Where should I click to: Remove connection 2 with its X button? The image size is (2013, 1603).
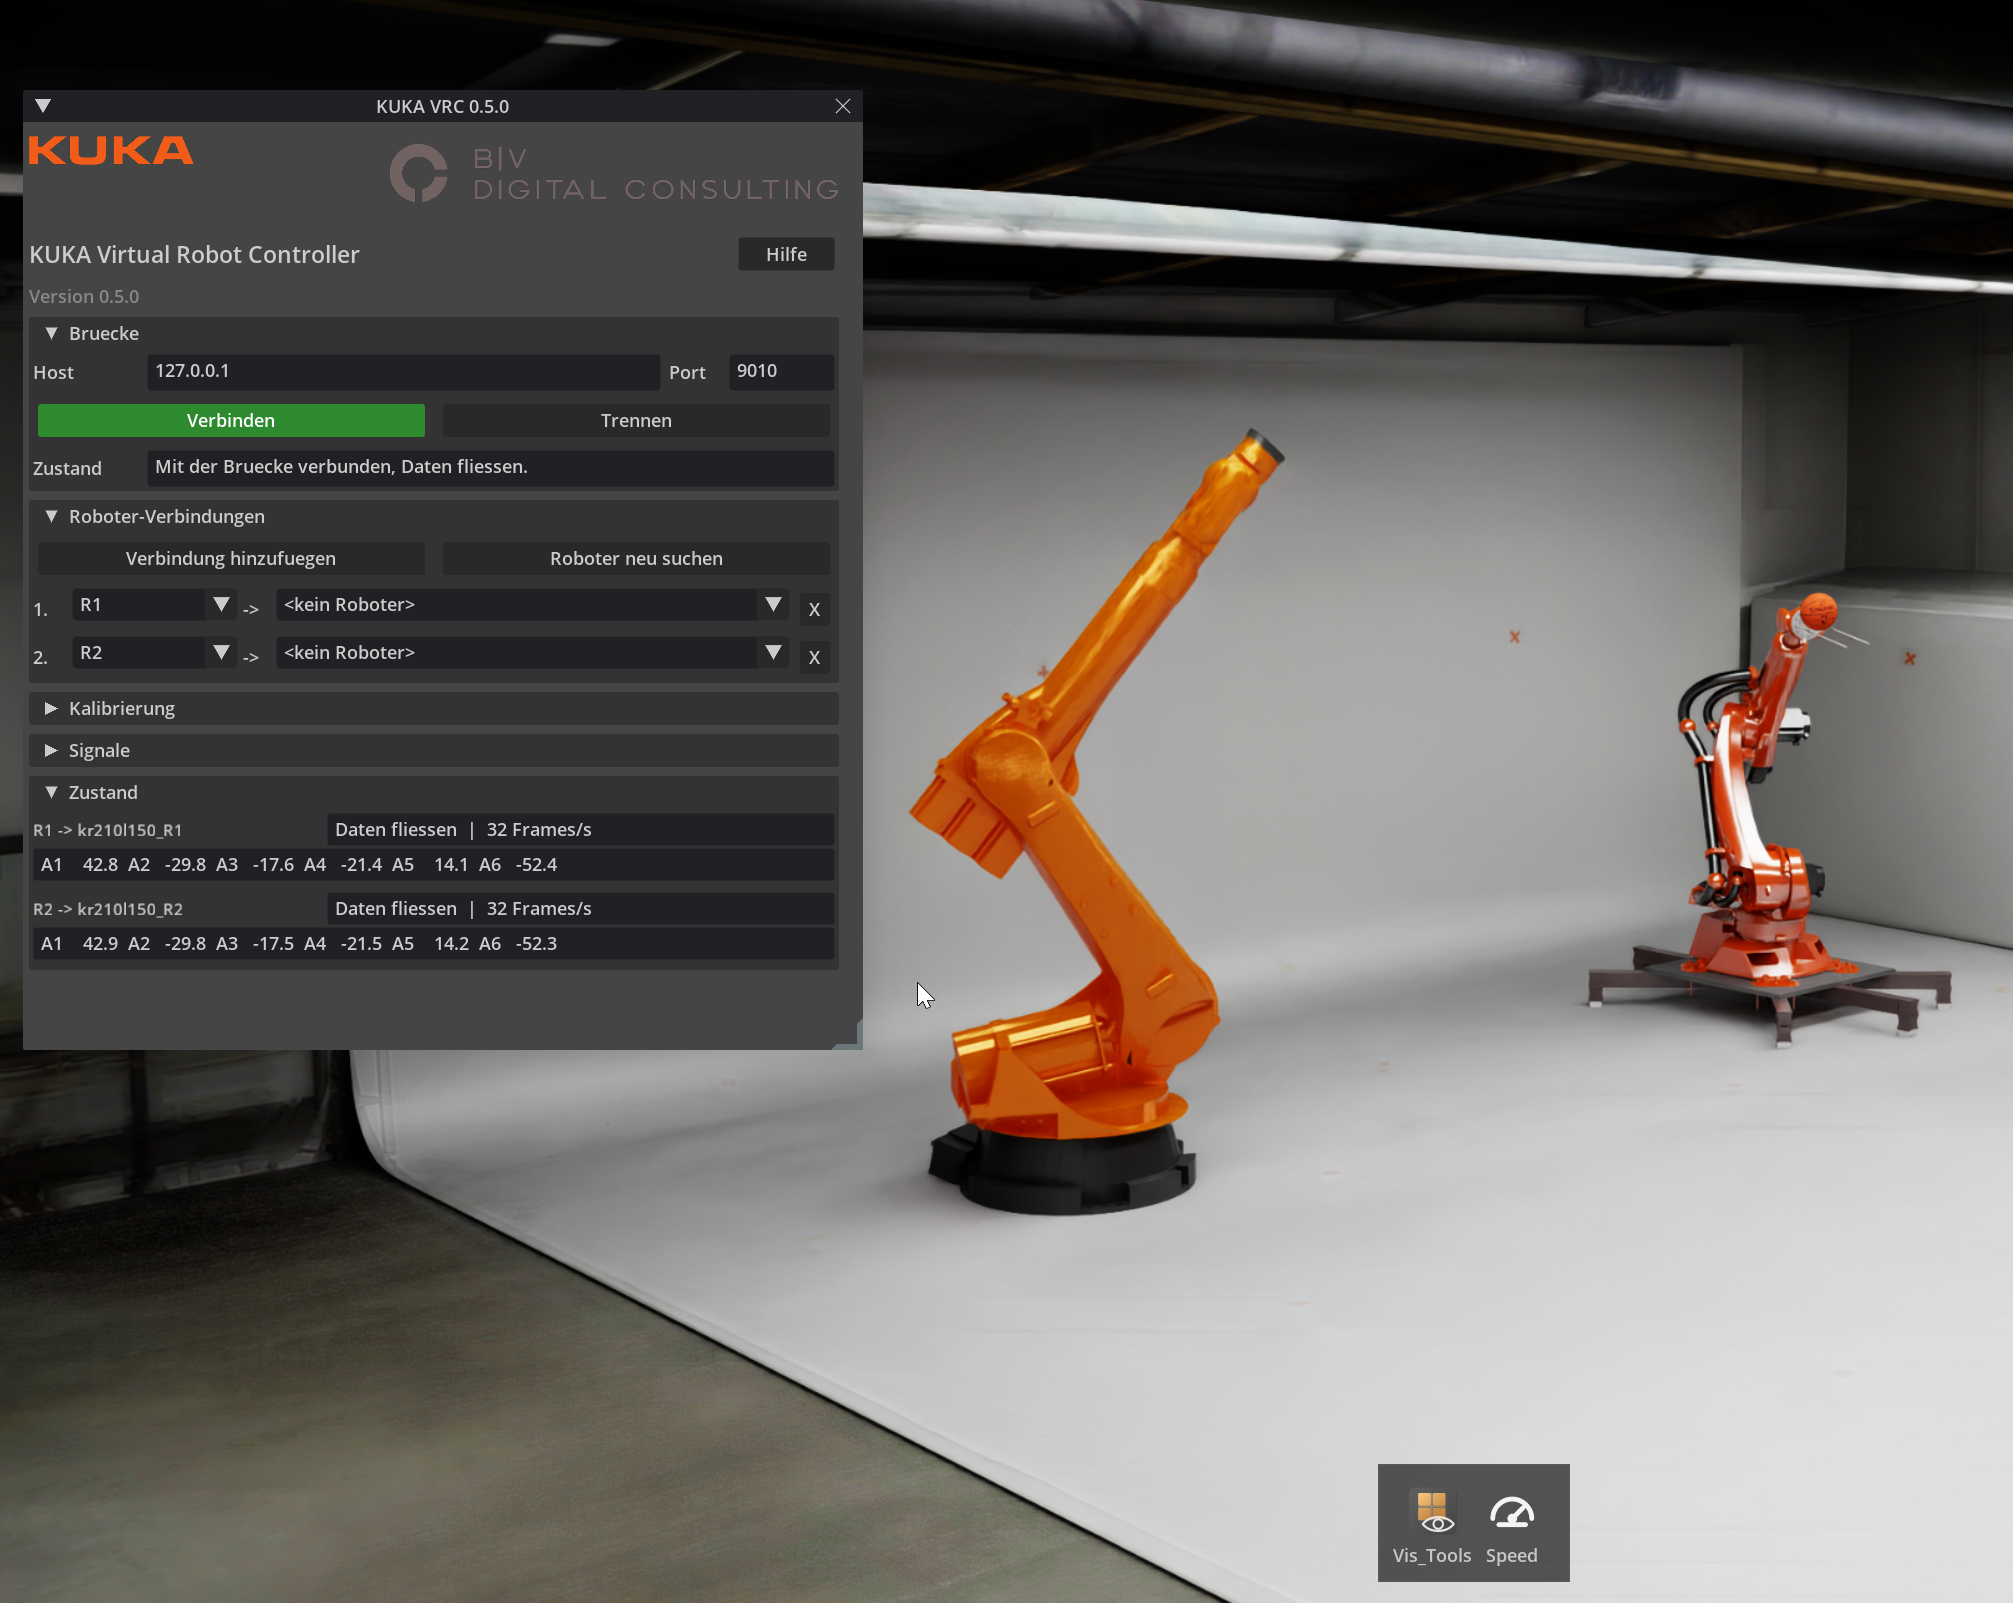pyautogui.click(x=814, y=657)
